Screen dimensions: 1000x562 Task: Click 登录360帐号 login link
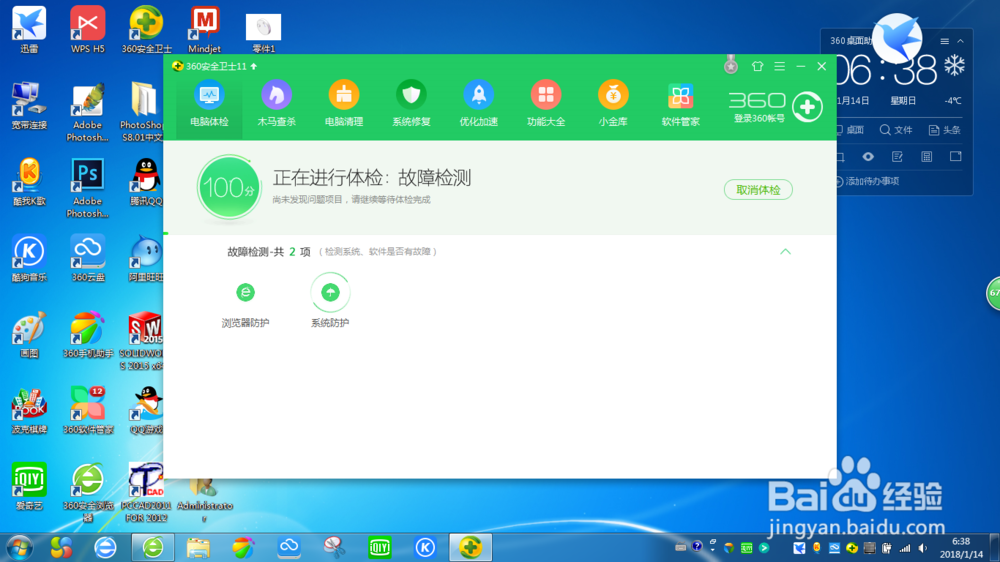tap(758, 119)
